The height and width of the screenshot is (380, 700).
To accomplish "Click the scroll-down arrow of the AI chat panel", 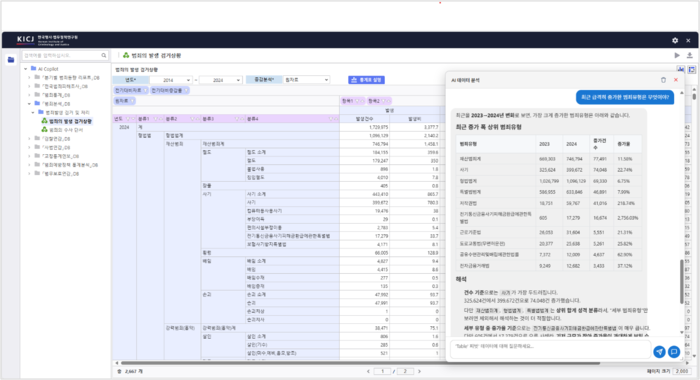I will tap(681, 333).
